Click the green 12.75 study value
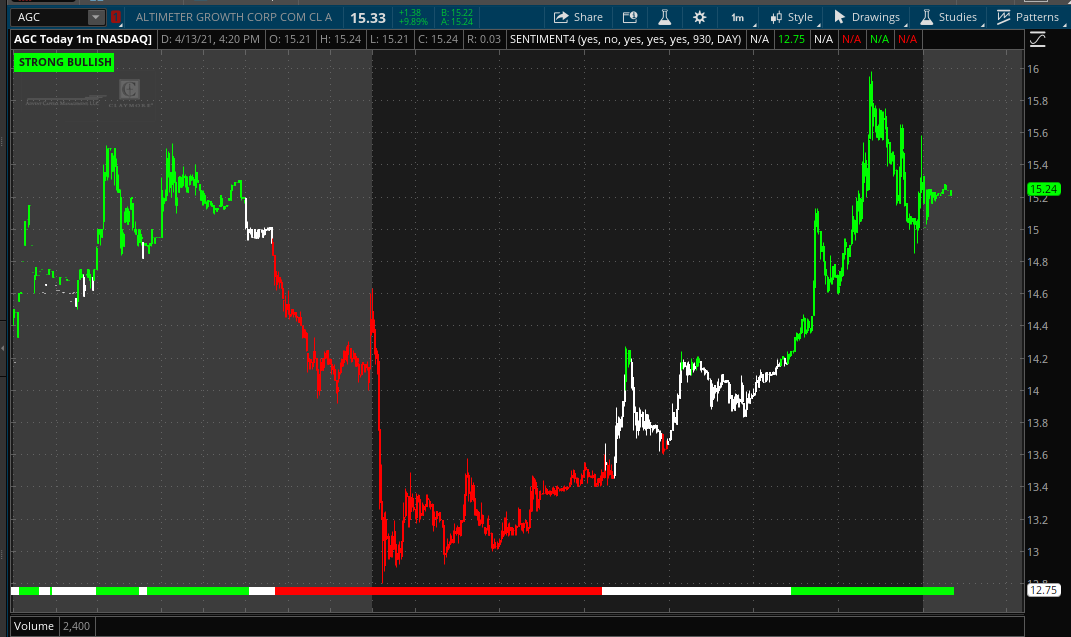Screen dimensions: 1071x637 (791, 39)
